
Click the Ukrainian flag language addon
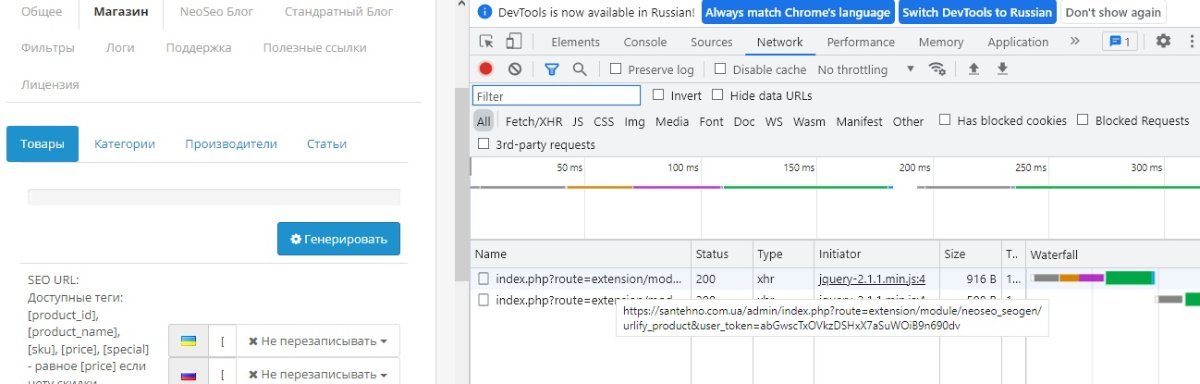click(x=187, y=341)
